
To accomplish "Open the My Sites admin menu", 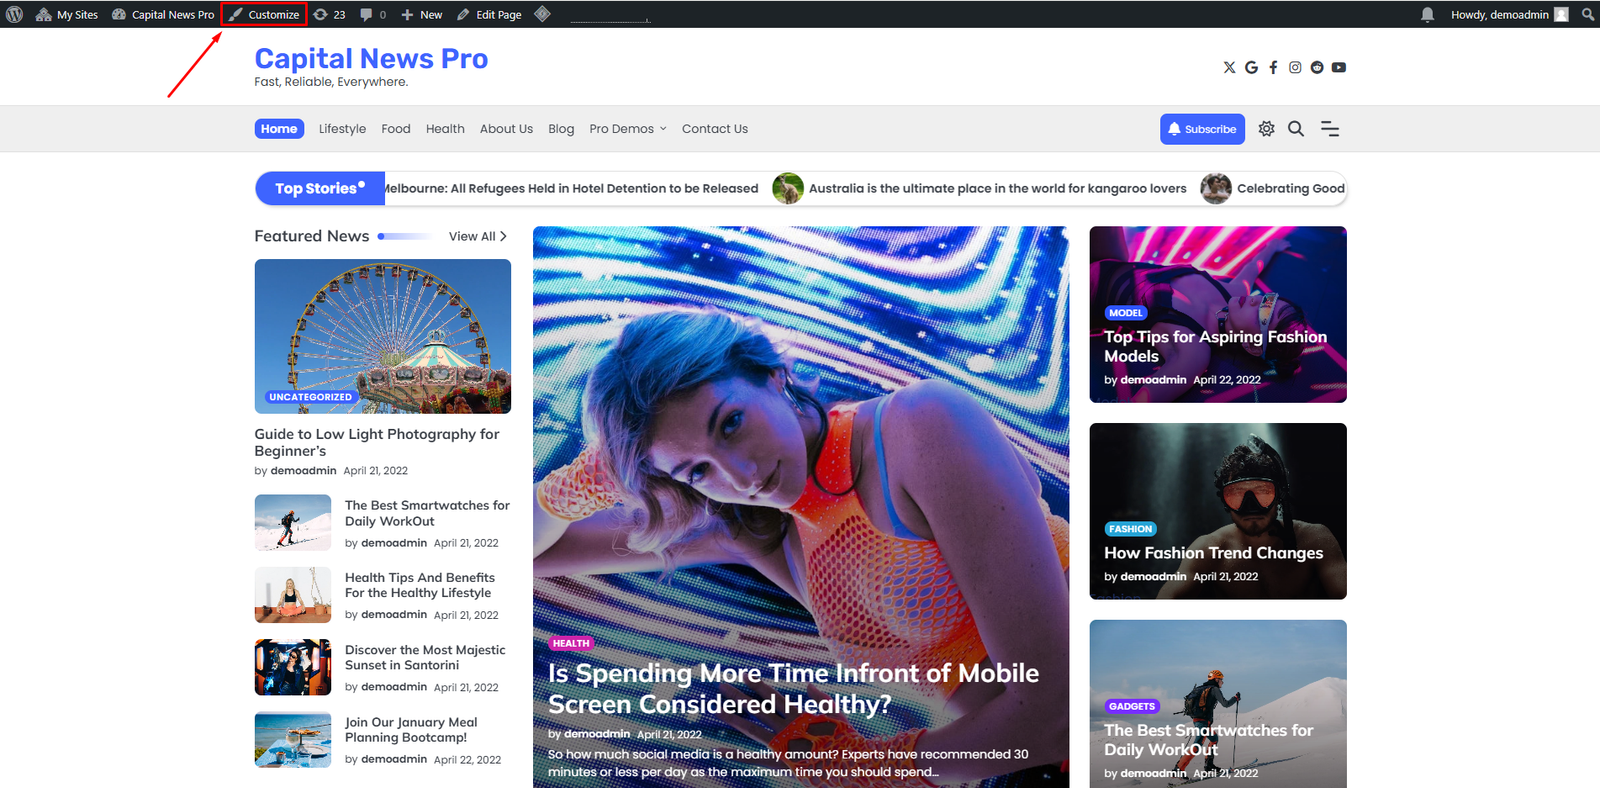I will click(x=67, y=14).
